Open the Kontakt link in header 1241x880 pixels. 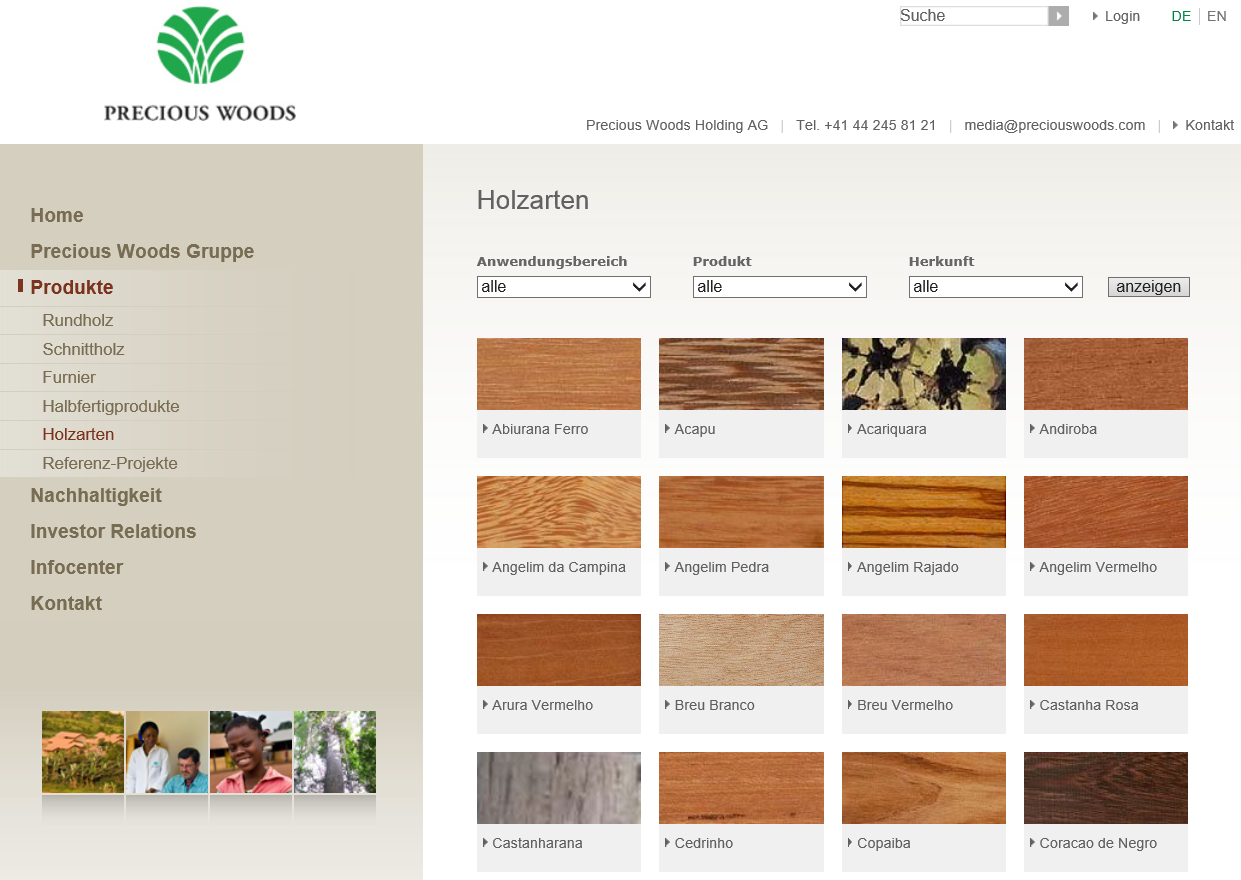click(1210, 125)
